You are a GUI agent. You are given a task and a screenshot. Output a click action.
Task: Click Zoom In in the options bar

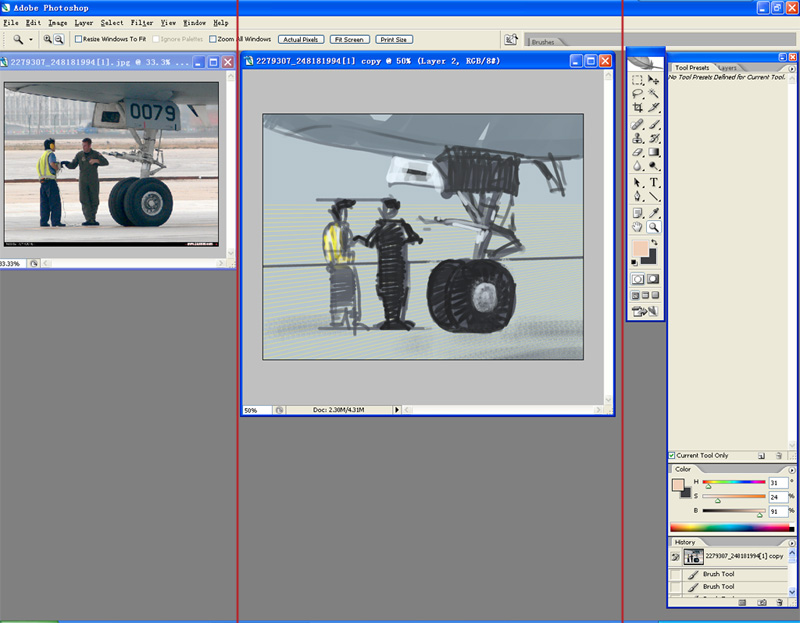(x=47, y=39)
